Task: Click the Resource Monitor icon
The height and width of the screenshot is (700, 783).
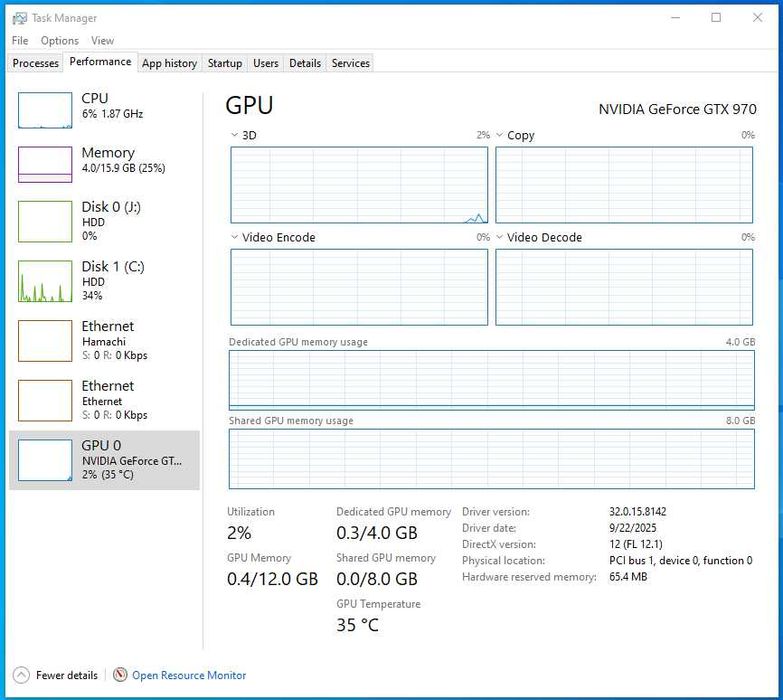Action: tap(121, 675)
